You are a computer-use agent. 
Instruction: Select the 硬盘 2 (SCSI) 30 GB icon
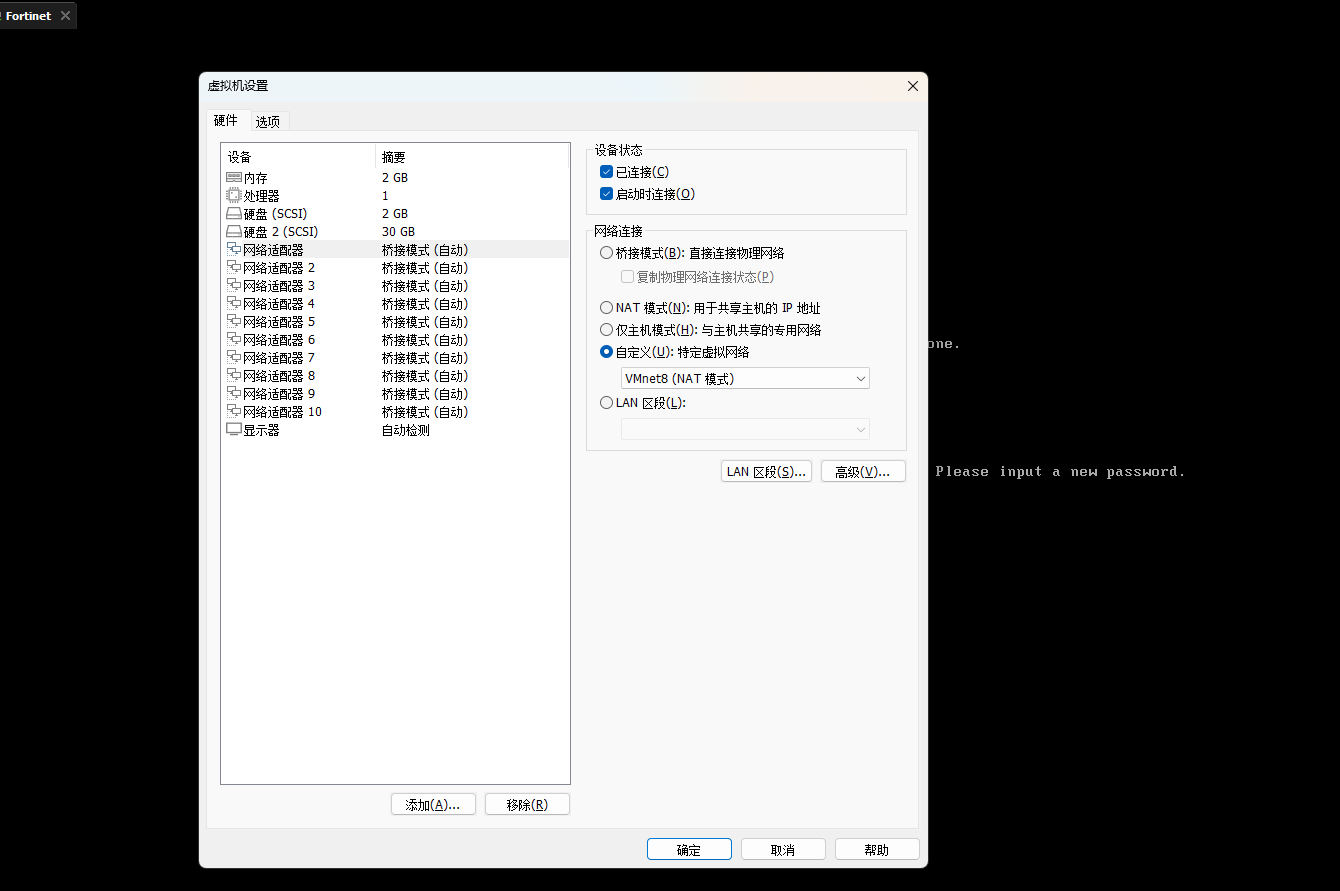point(234,232)
